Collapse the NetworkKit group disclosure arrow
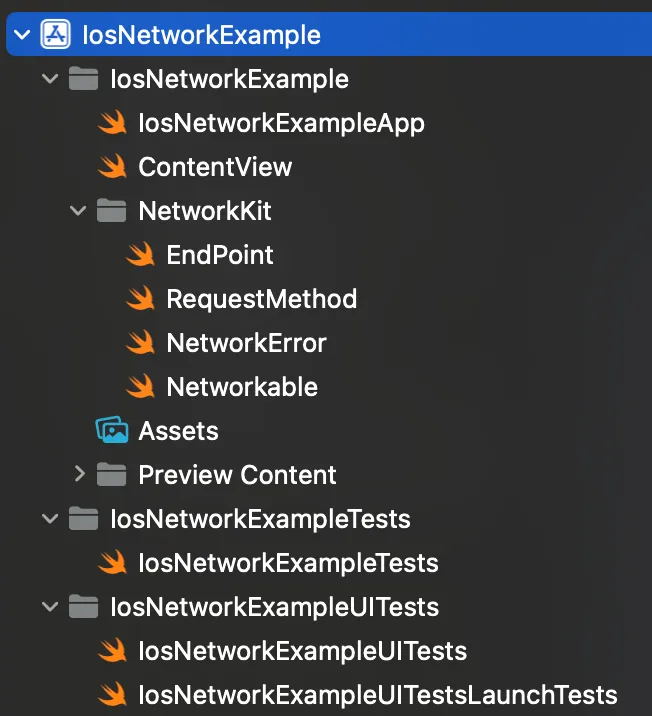The image size is (652, 716). 79,211
